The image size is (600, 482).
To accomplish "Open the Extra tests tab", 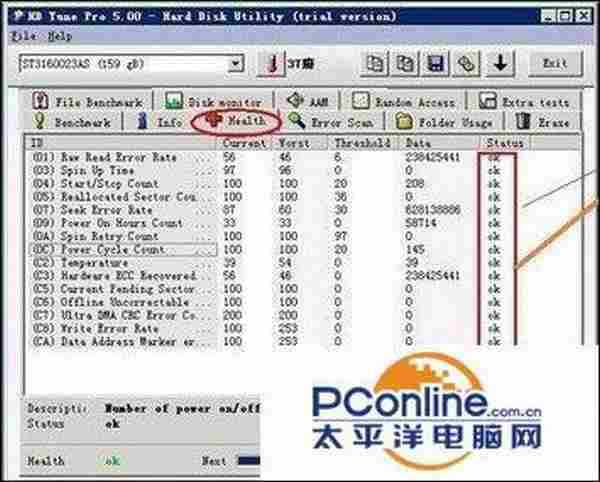I will (522, 101).
